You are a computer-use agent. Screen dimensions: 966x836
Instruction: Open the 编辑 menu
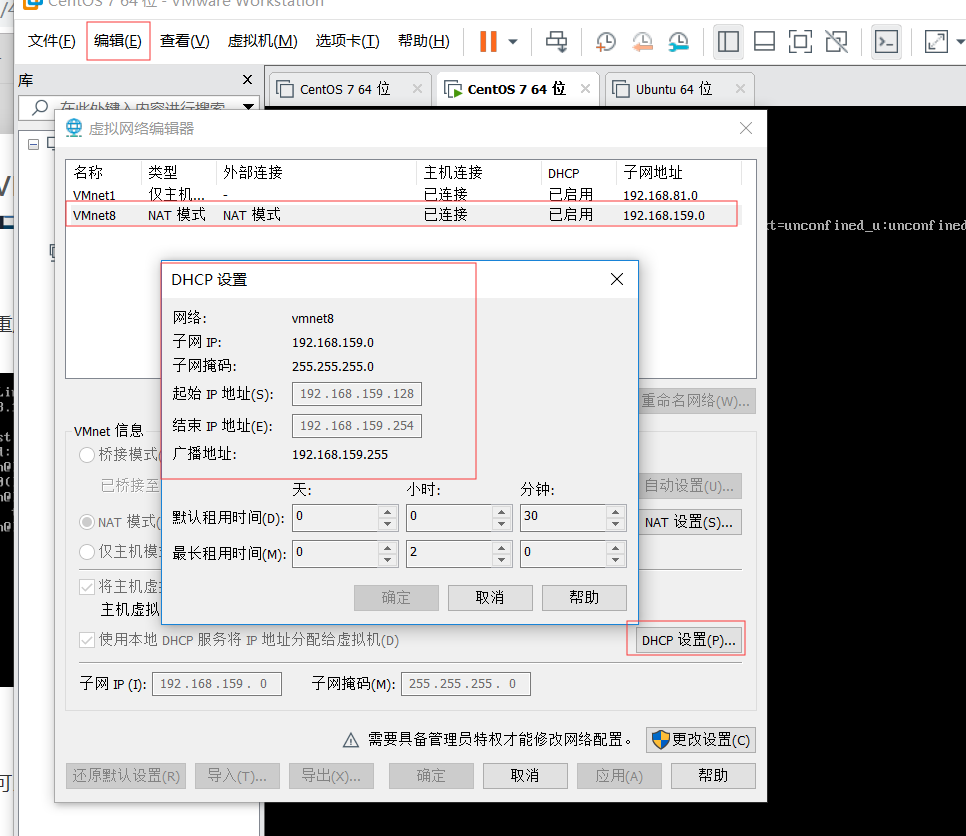(x=116, y=41)
